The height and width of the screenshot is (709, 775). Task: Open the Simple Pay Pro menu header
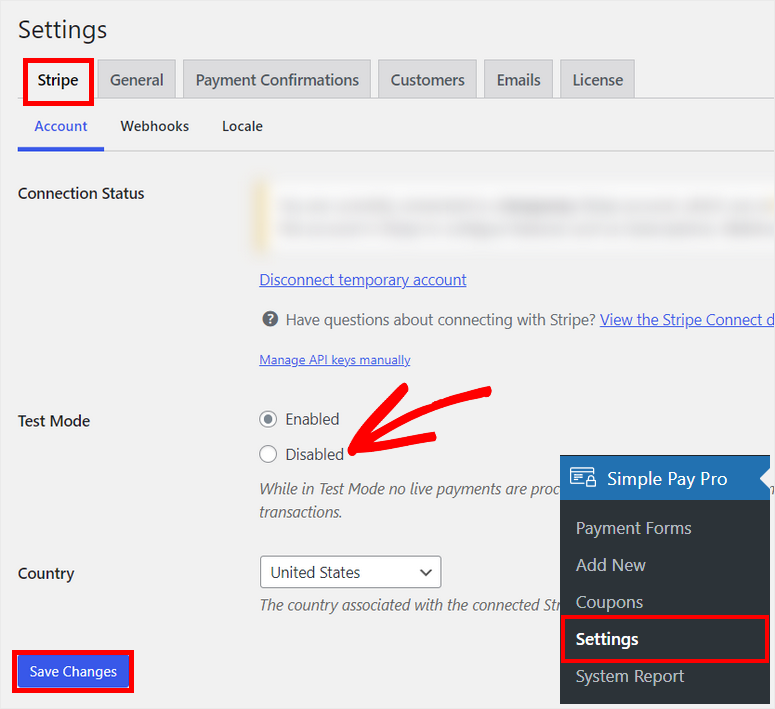665,478
